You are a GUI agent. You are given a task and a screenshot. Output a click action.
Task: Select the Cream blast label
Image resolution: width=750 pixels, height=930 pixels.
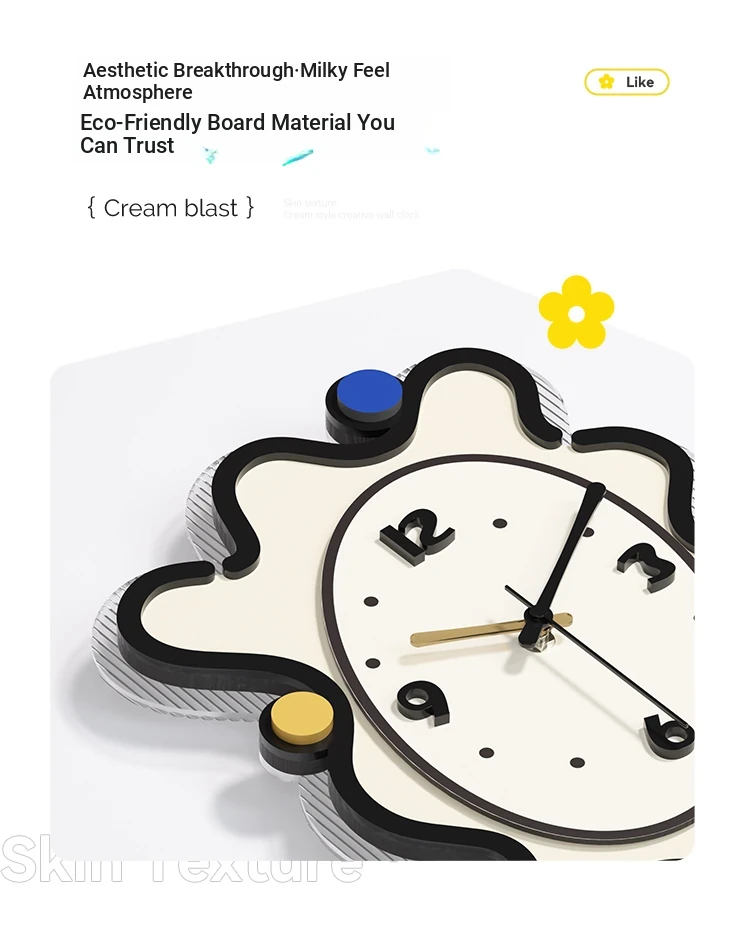coord(171,208)
